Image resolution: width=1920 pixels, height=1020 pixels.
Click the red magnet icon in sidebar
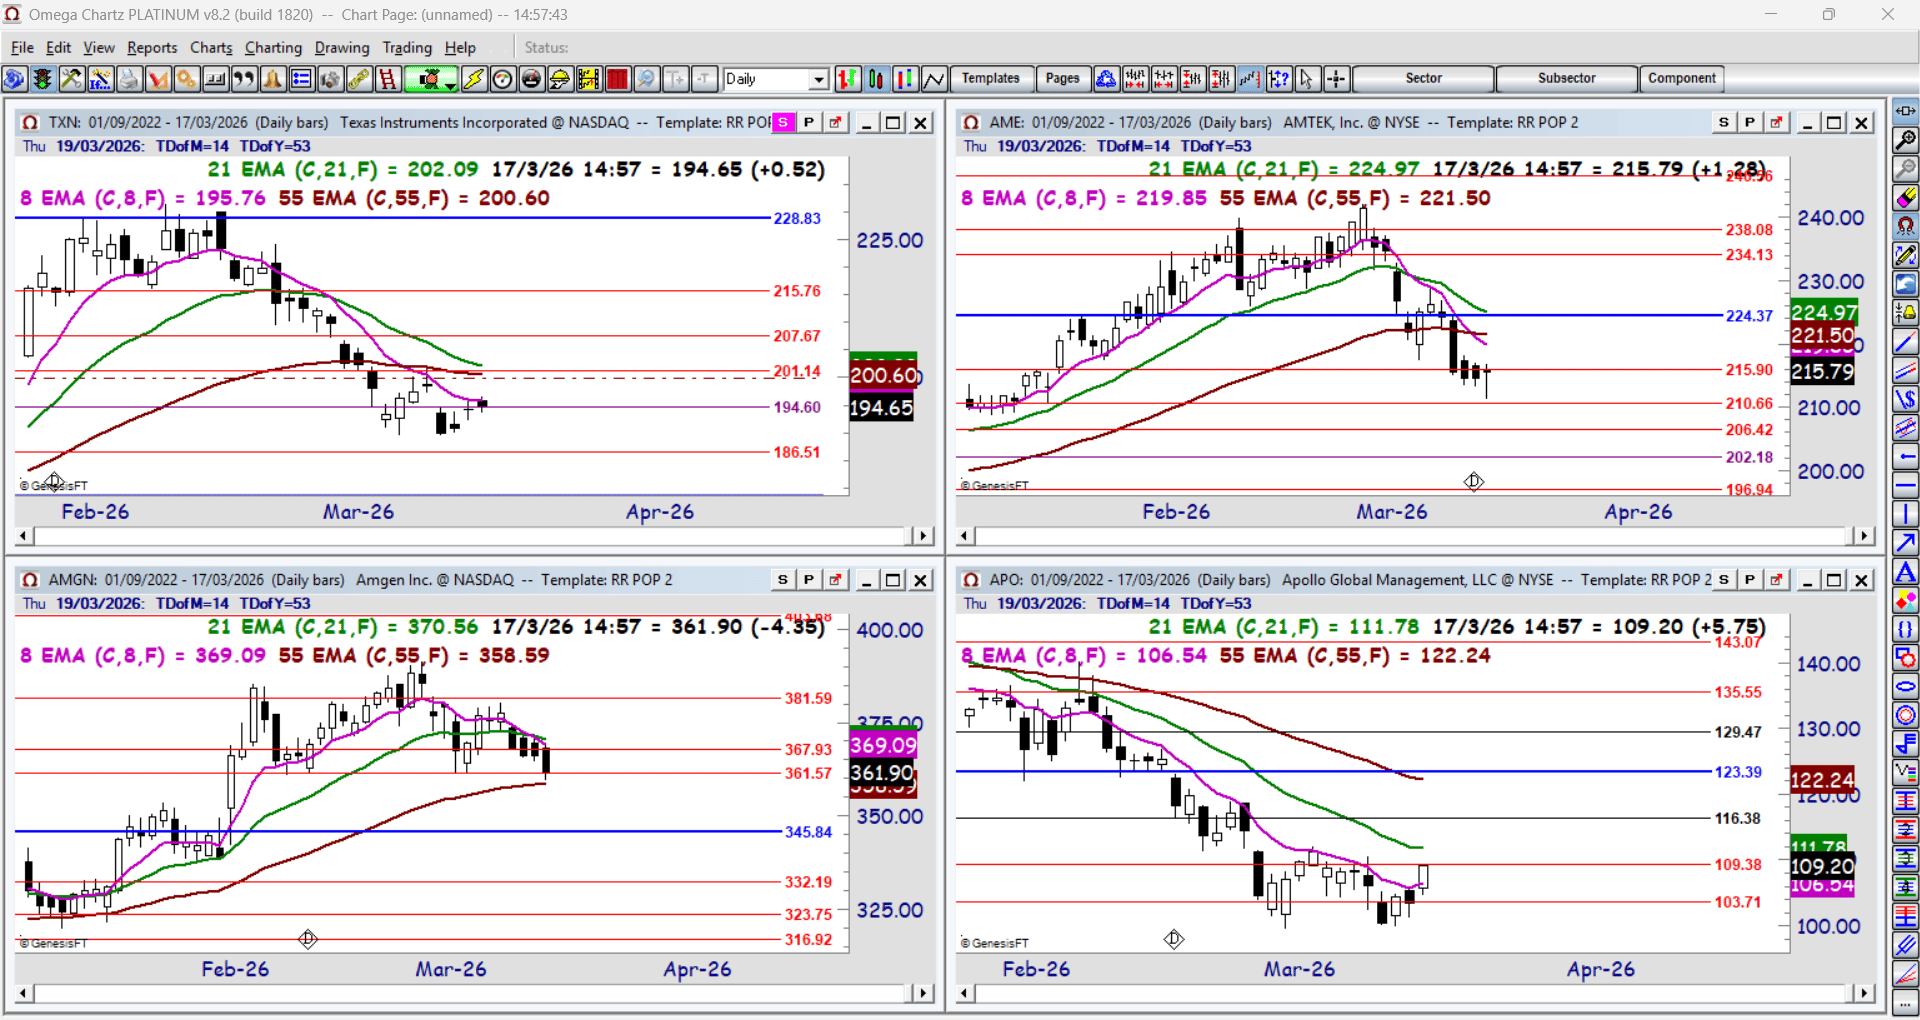point(1906,227)
